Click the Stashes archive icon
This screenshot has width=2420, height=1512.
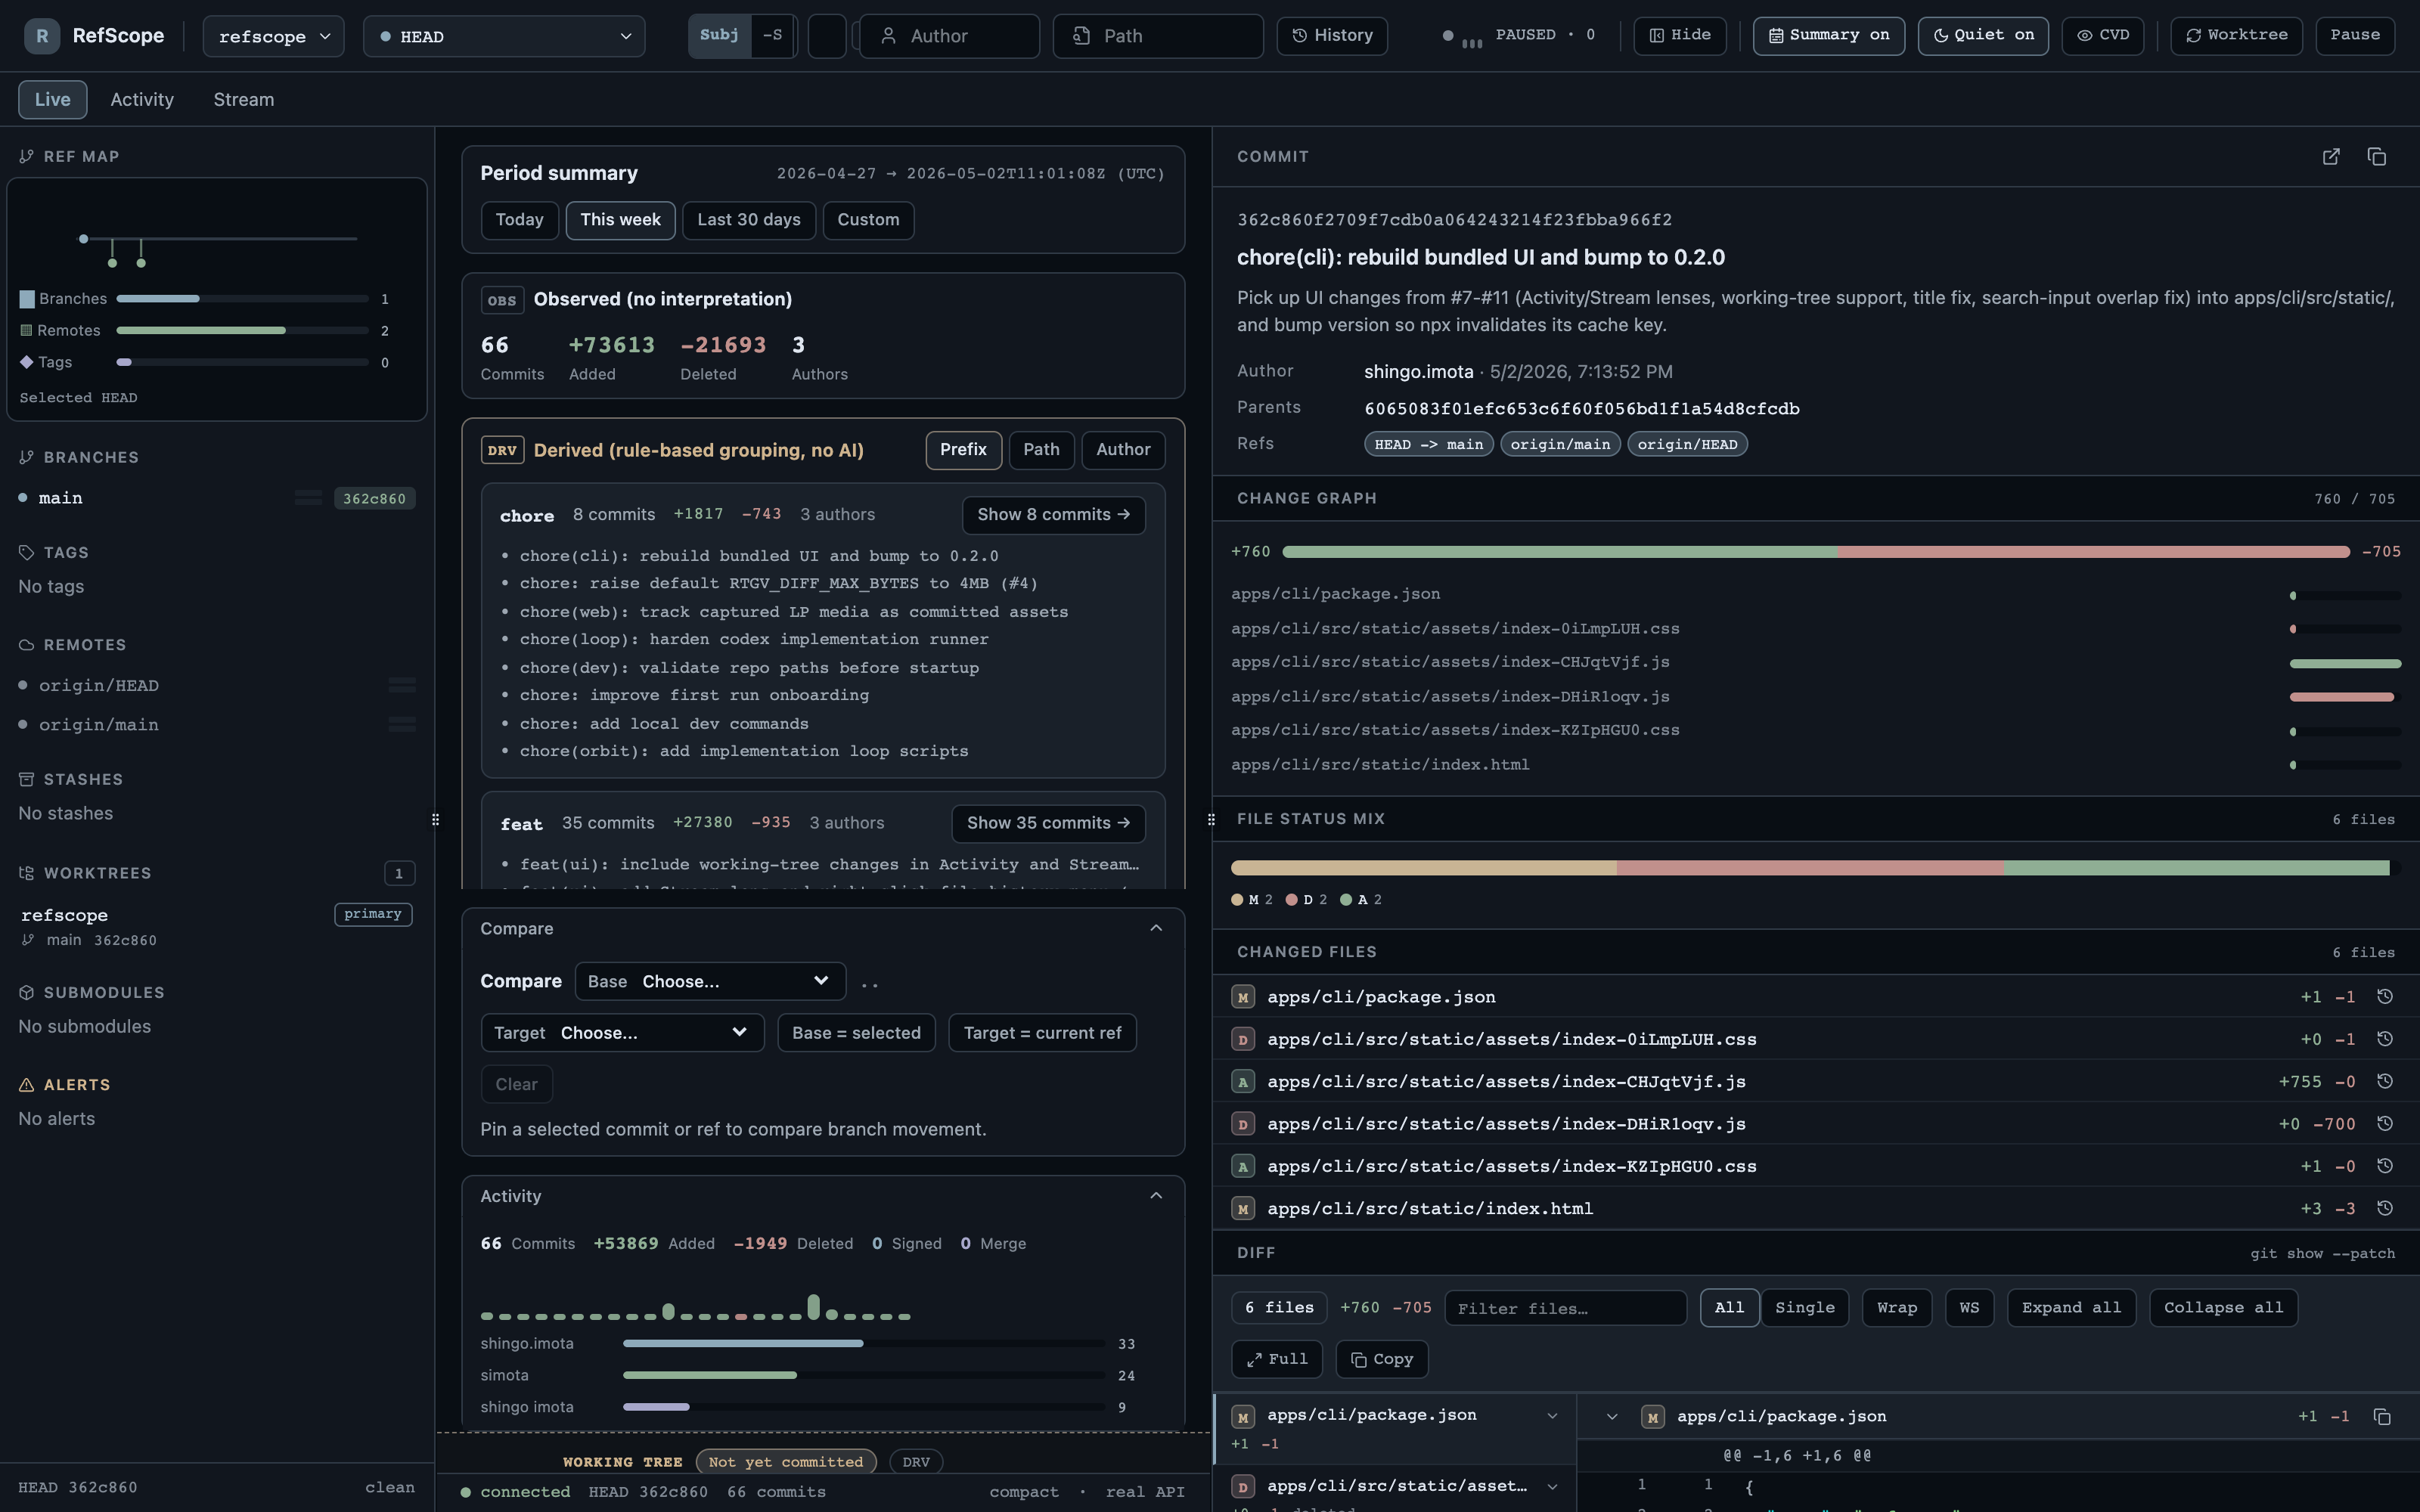(x=27, y=779)
